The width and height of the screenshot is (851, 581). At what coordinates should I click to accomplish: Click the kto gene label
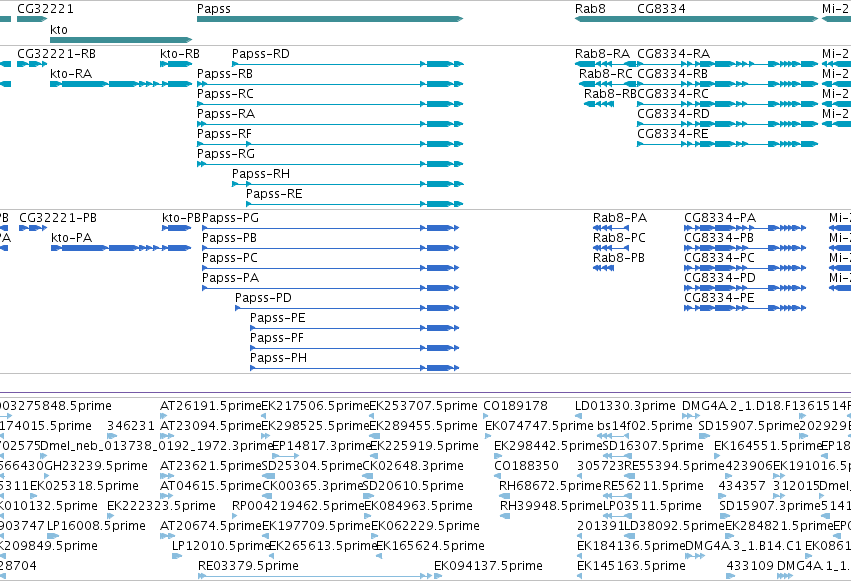59,29
